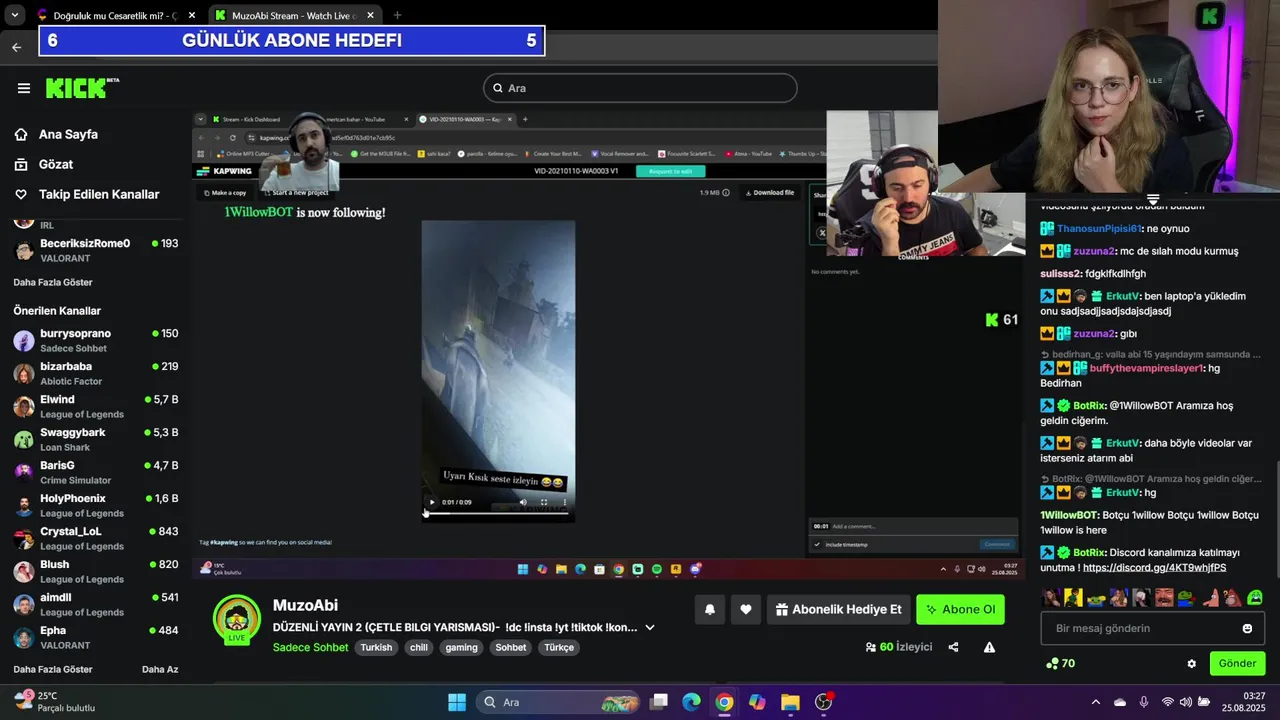Image resolution: width=1280 pixels, height=720 pixels.
Task: Report stream with warning triangle icon
Action: (989, 647)
